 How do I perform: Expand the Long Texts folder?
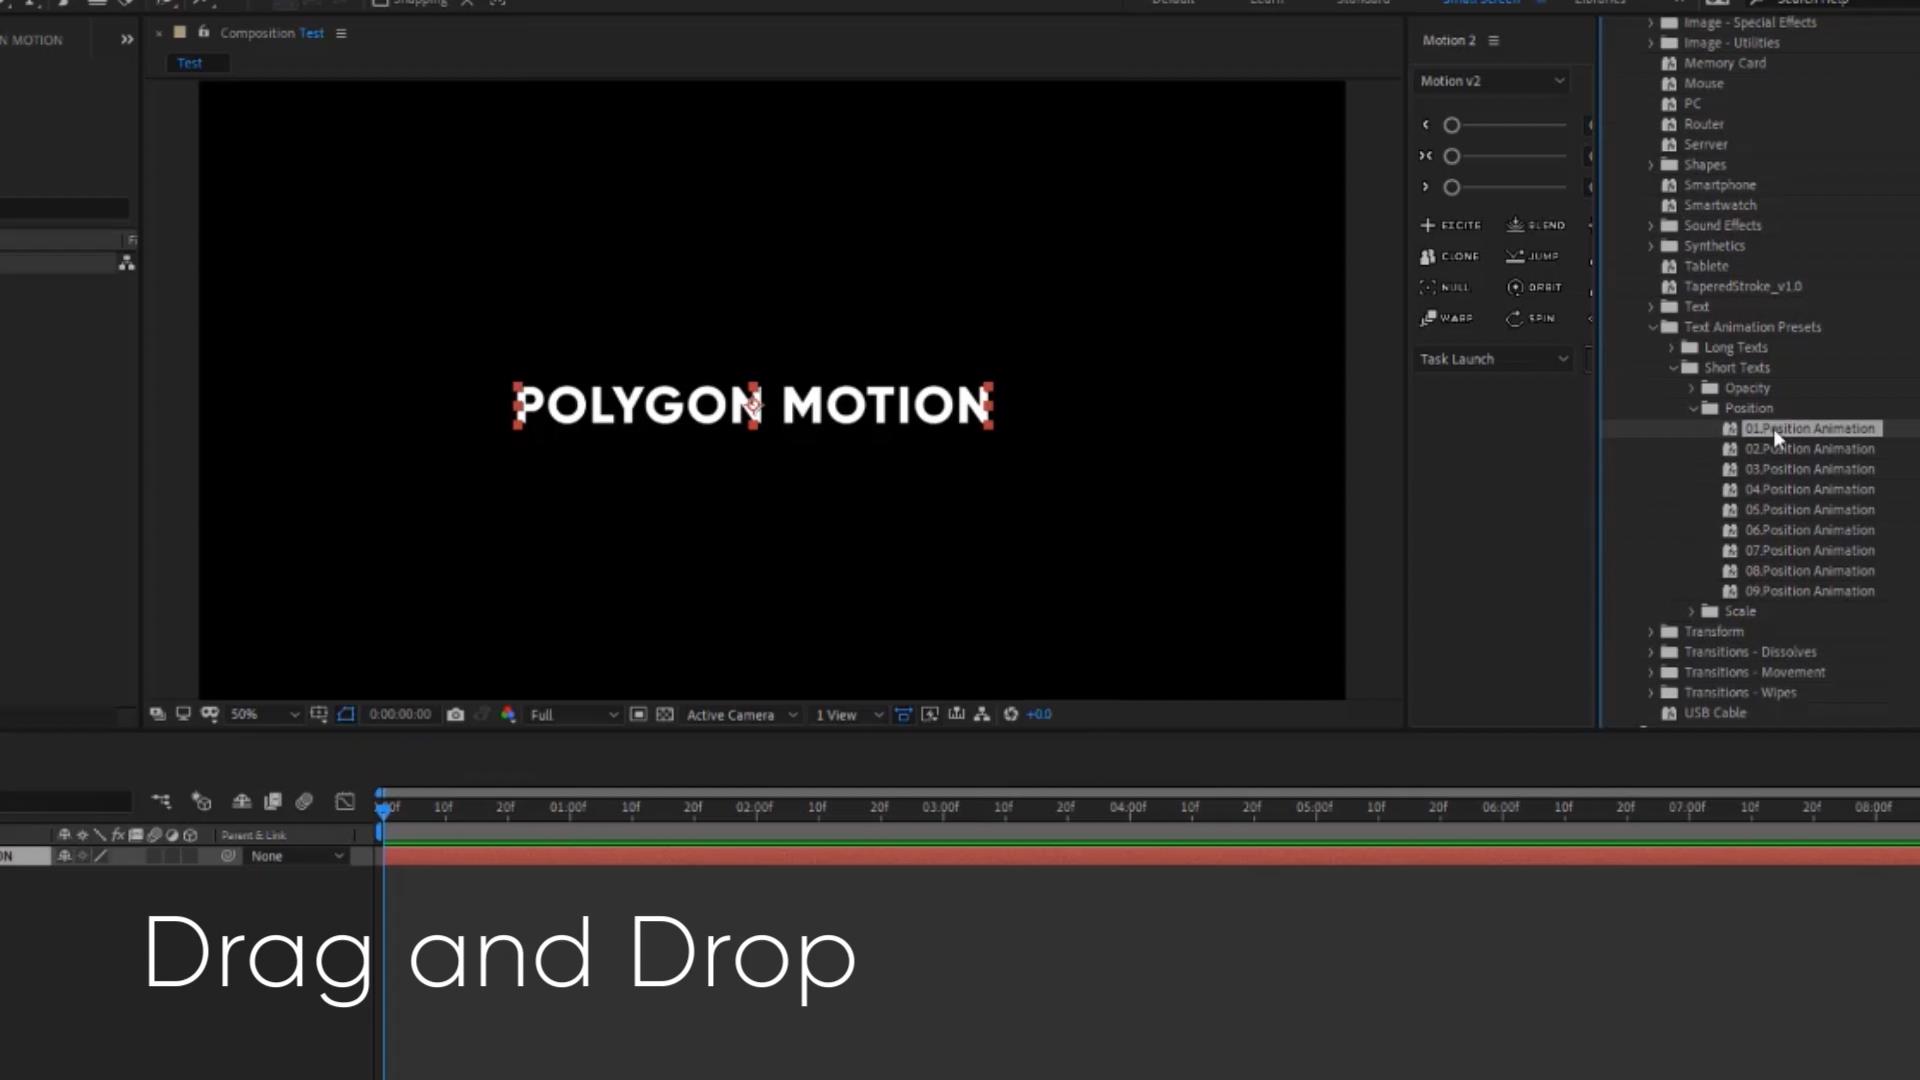click(x=1672, y=347)
